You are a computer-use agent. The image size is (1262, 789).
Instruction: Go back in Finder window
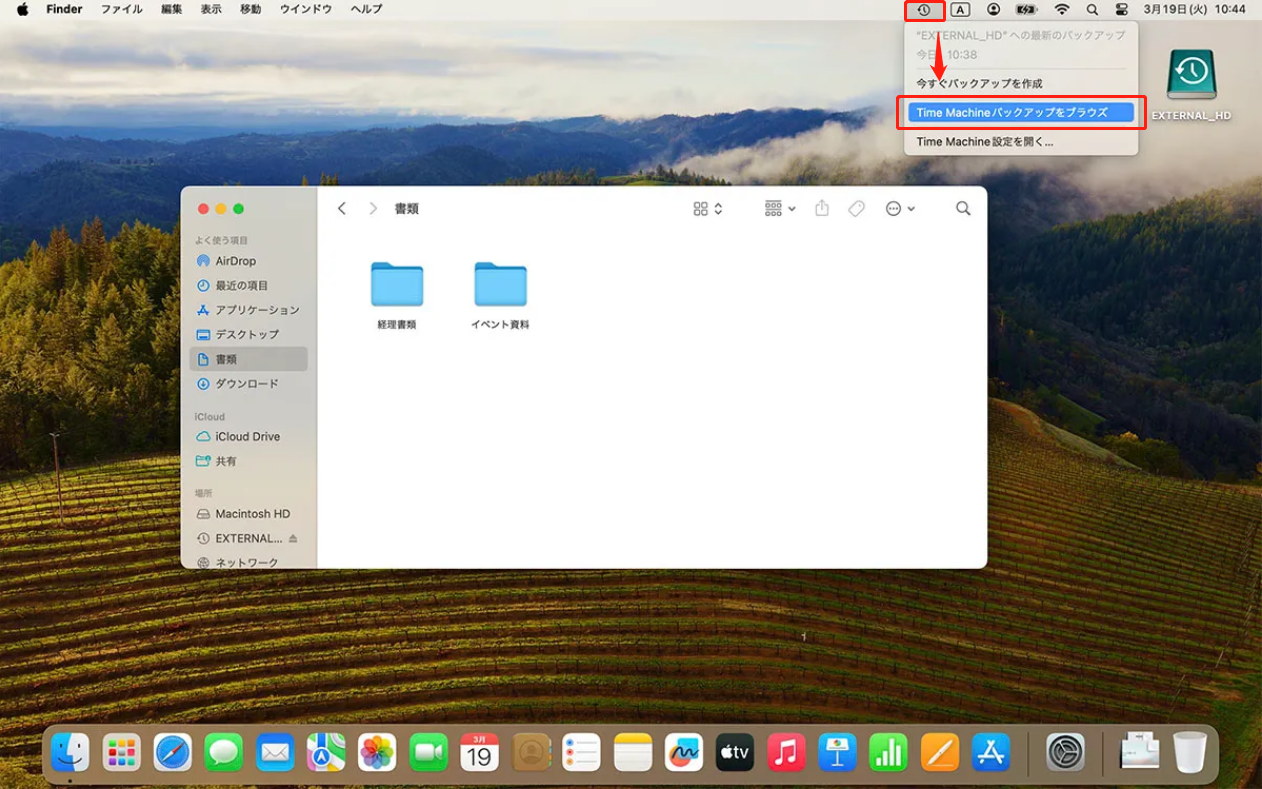point(342,208)
